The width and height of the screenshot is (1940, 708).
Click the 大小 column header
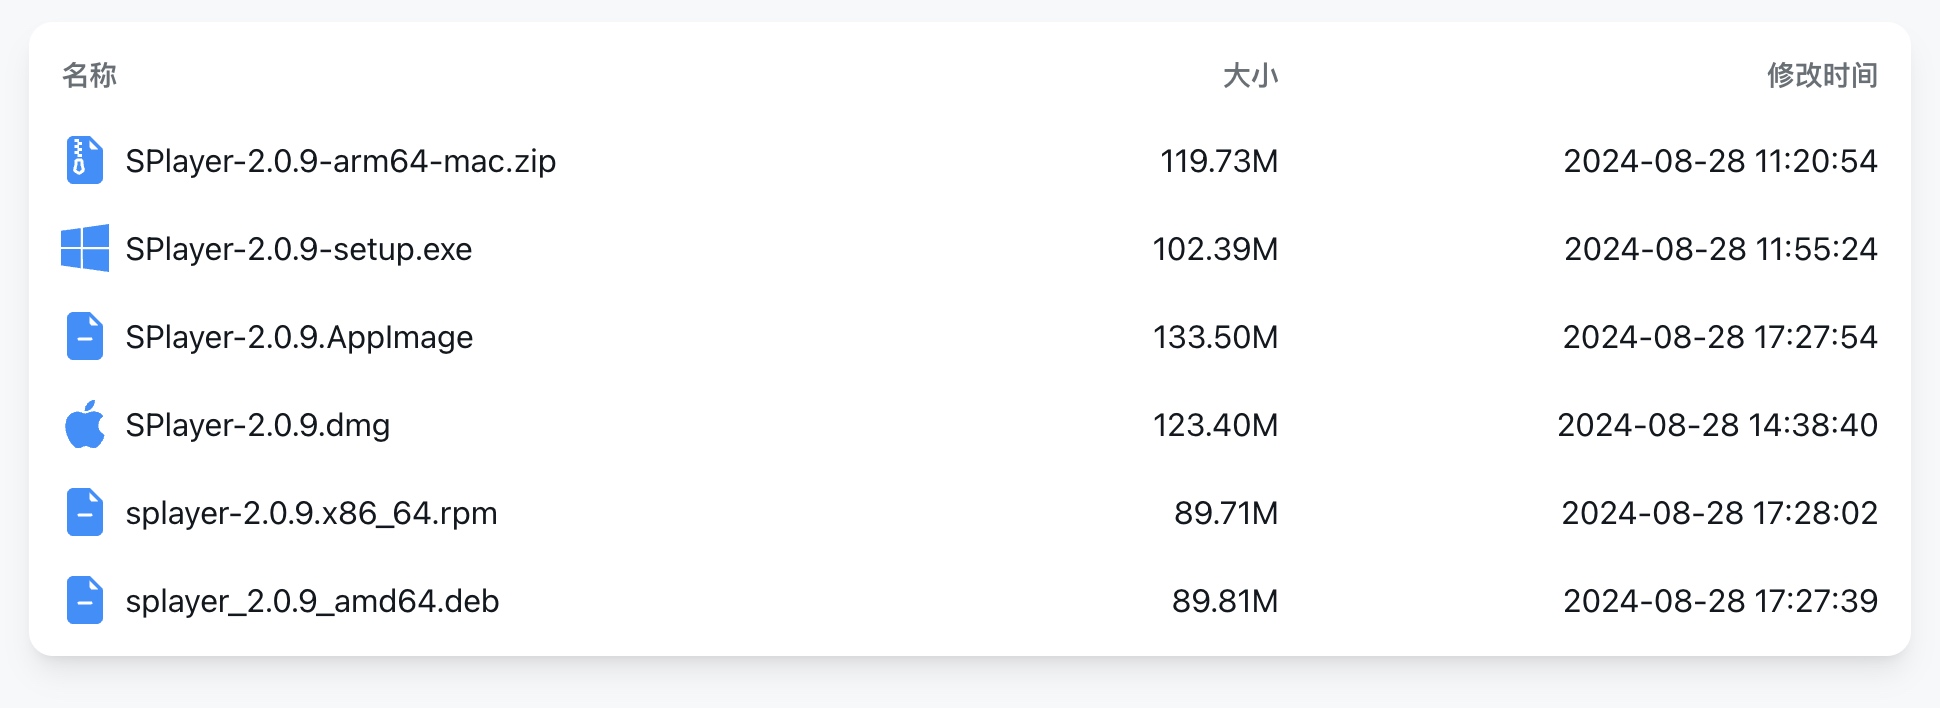coord(1250,75)
